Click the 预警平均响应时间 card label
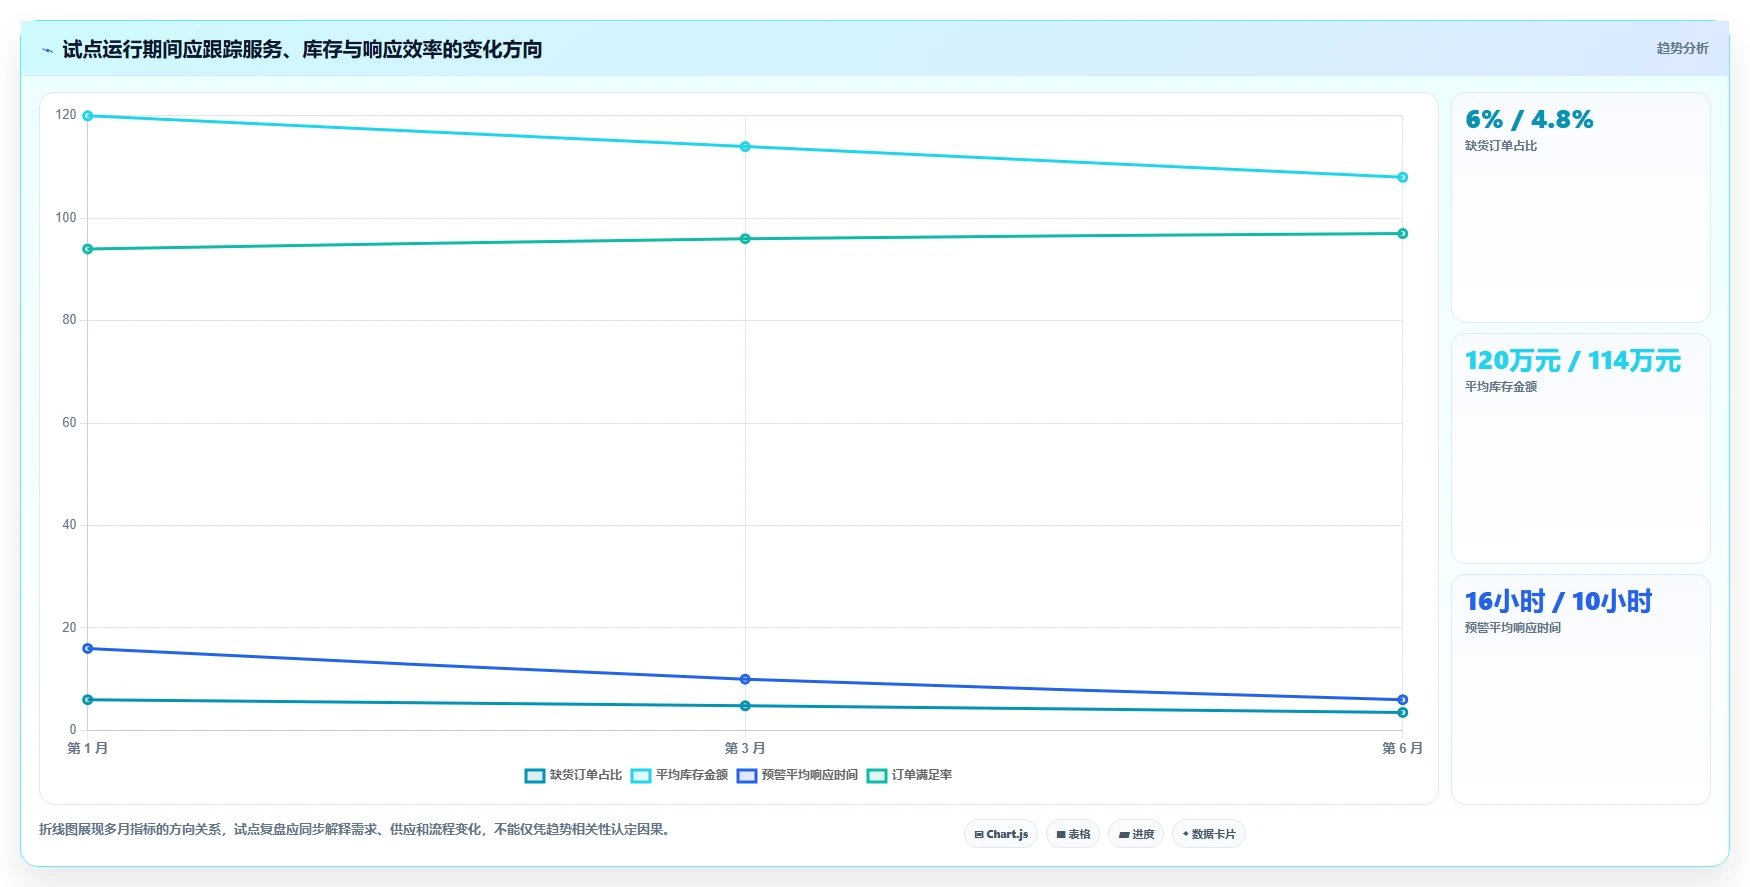 click(1513, 628)
